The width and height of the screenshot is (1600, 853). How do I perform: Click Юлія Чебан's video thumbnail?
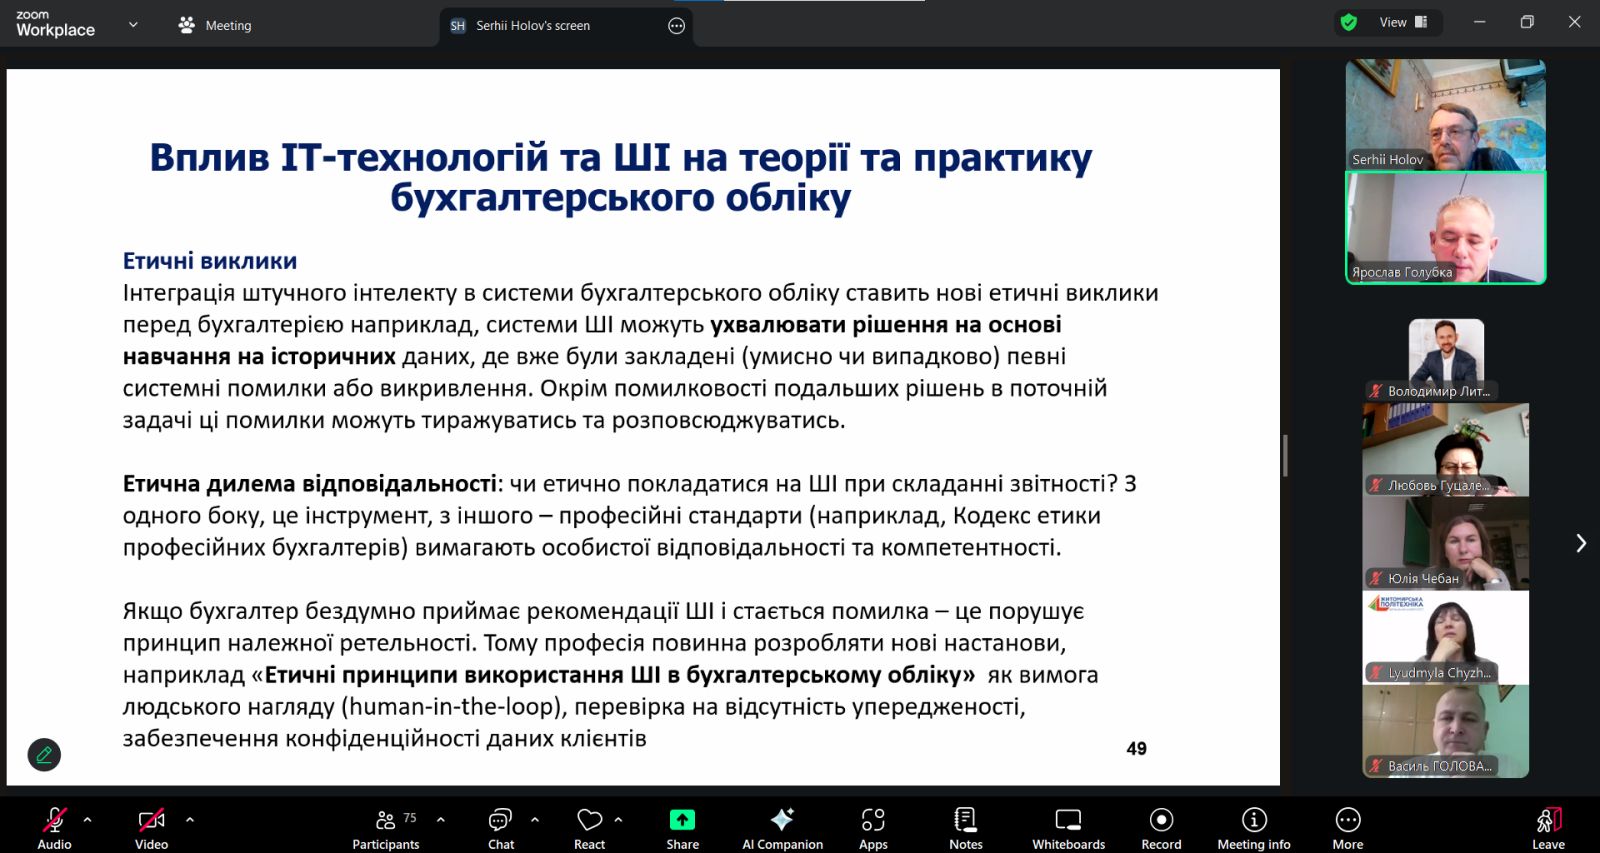pyautogui.click(x=1446, y=543)
